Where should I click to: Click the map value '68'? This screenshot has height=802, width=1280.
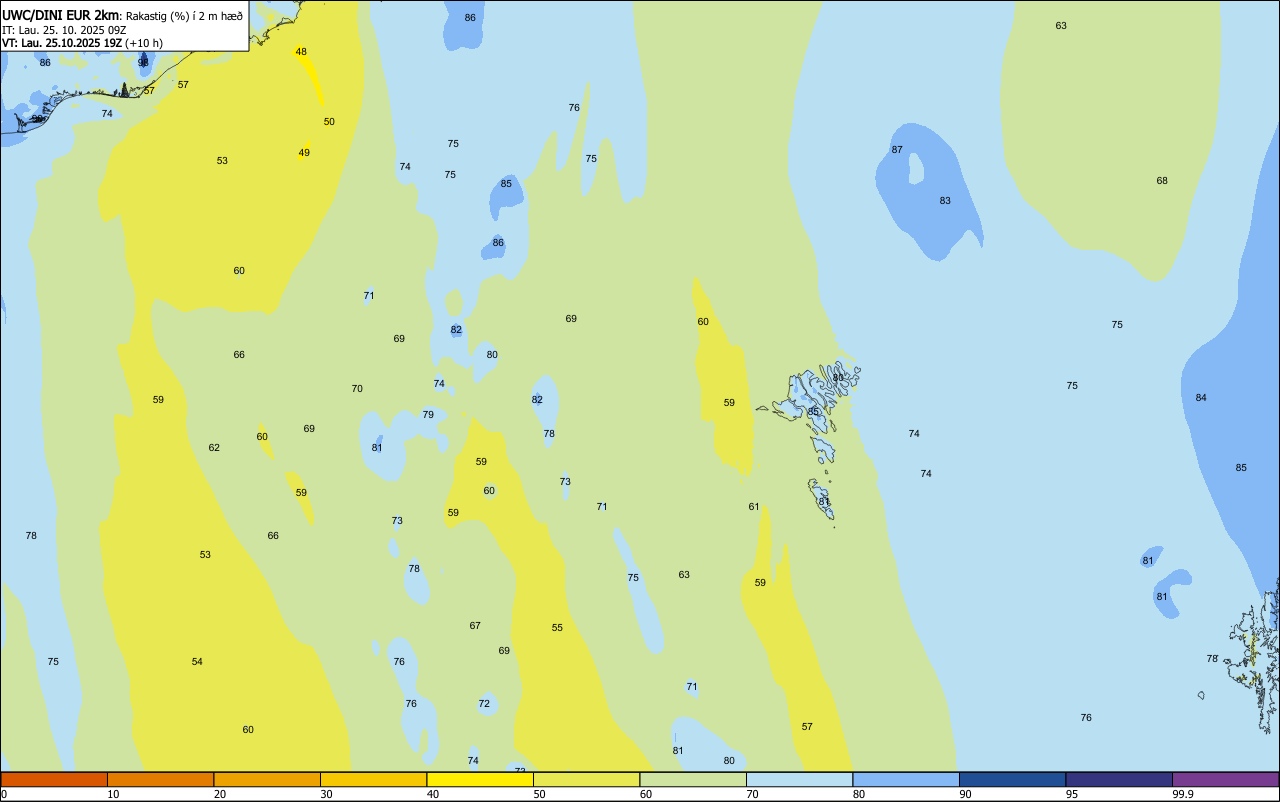point(1162,181)
